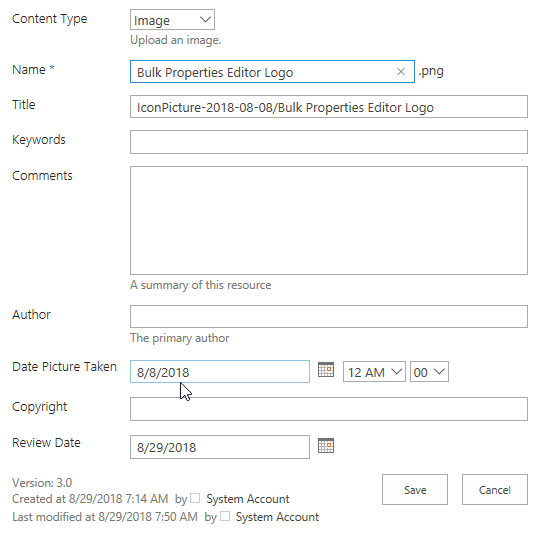Open the Created by System Account link

click(x=248, y=499)
